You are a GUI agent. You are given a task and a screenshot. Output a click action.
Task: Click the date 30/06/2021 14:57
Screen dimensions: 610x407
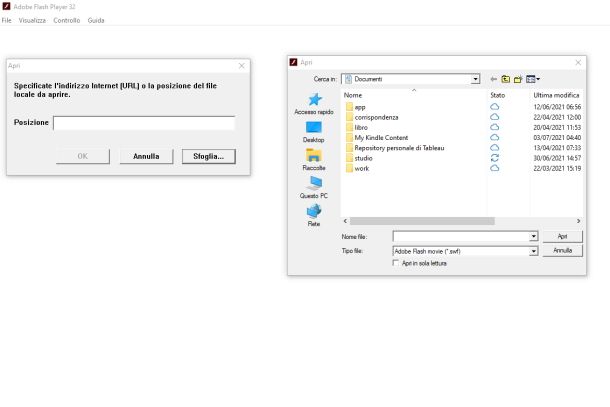click(x=557, y=158)
